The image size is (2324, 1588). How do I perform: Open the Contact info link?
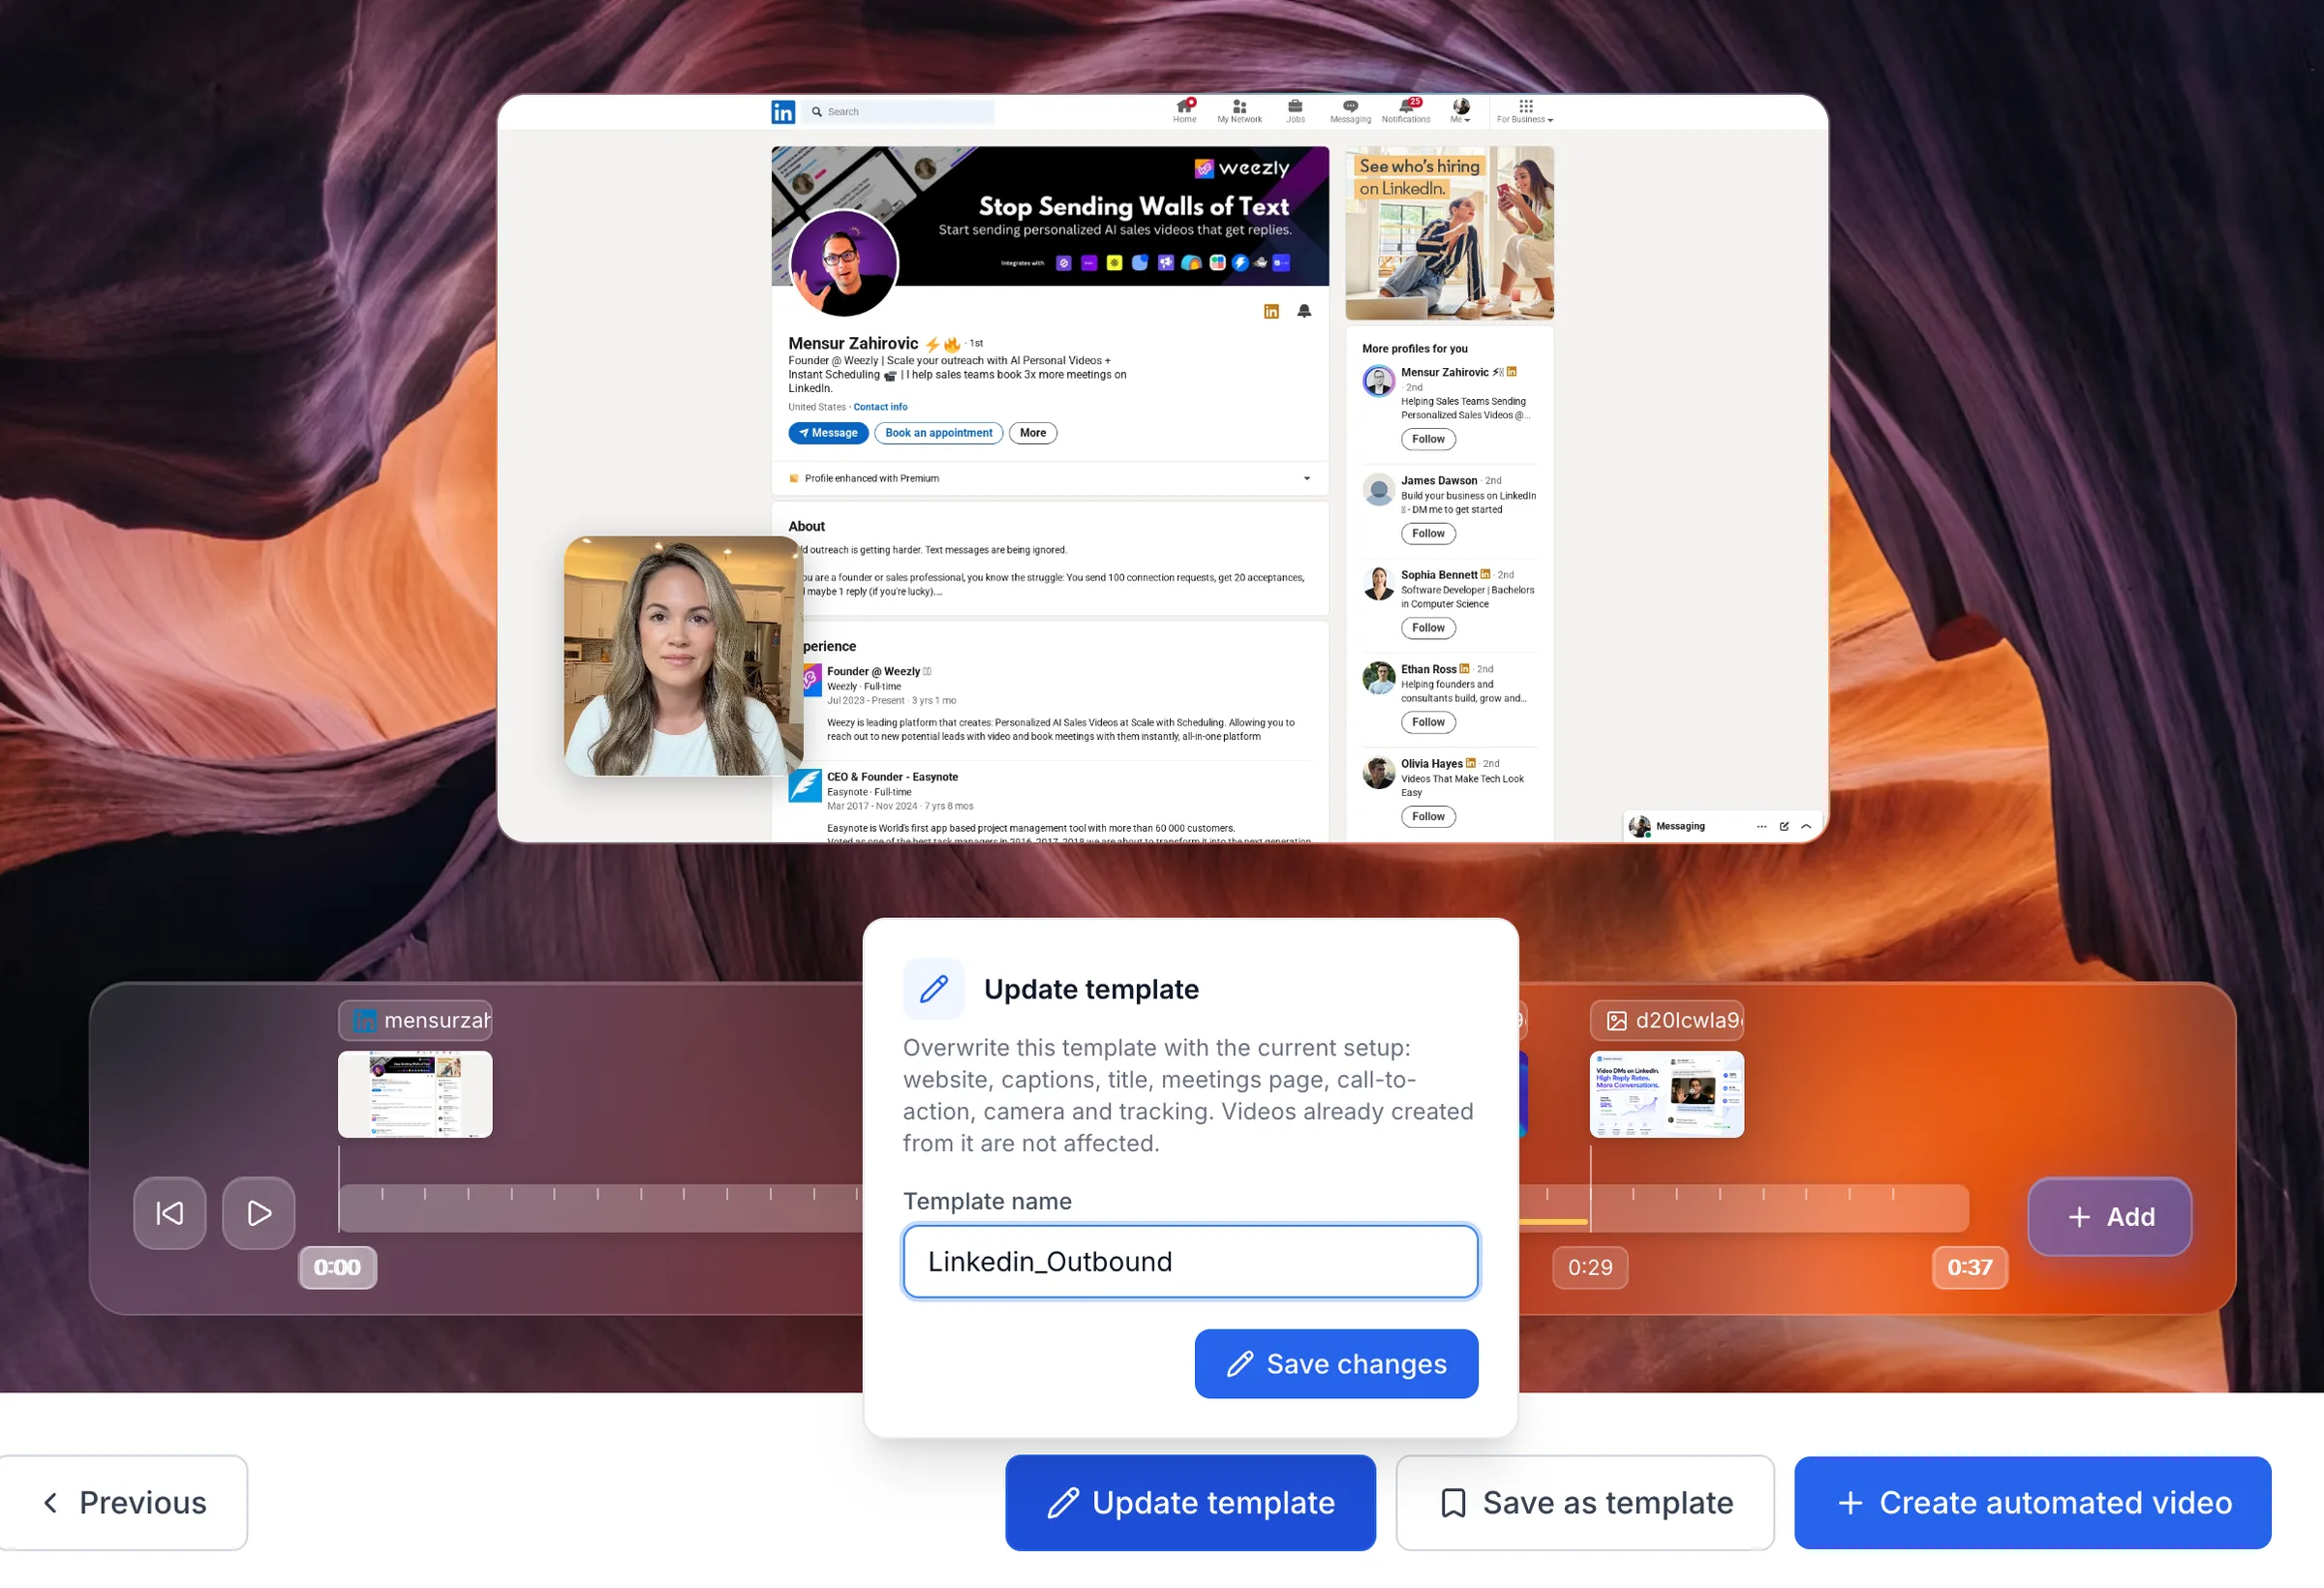[880, 407]
